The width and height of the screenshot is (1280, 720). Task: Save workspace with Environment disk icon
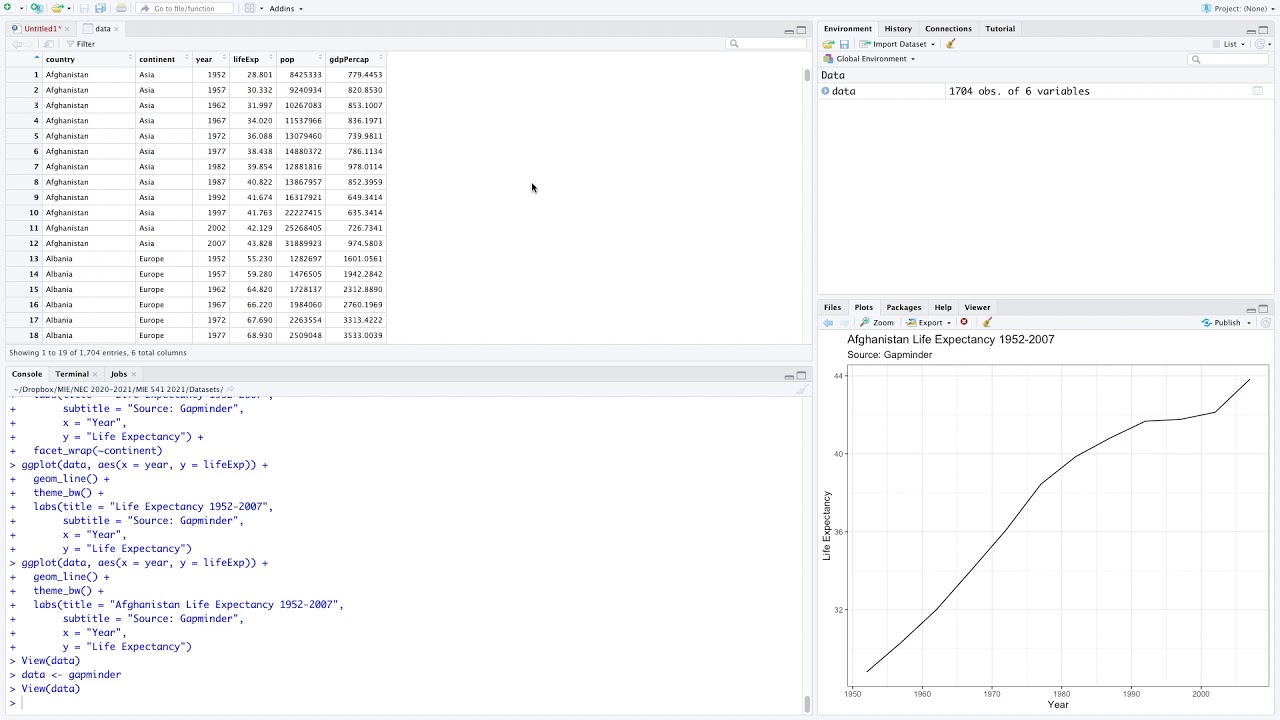click(844, 44)
